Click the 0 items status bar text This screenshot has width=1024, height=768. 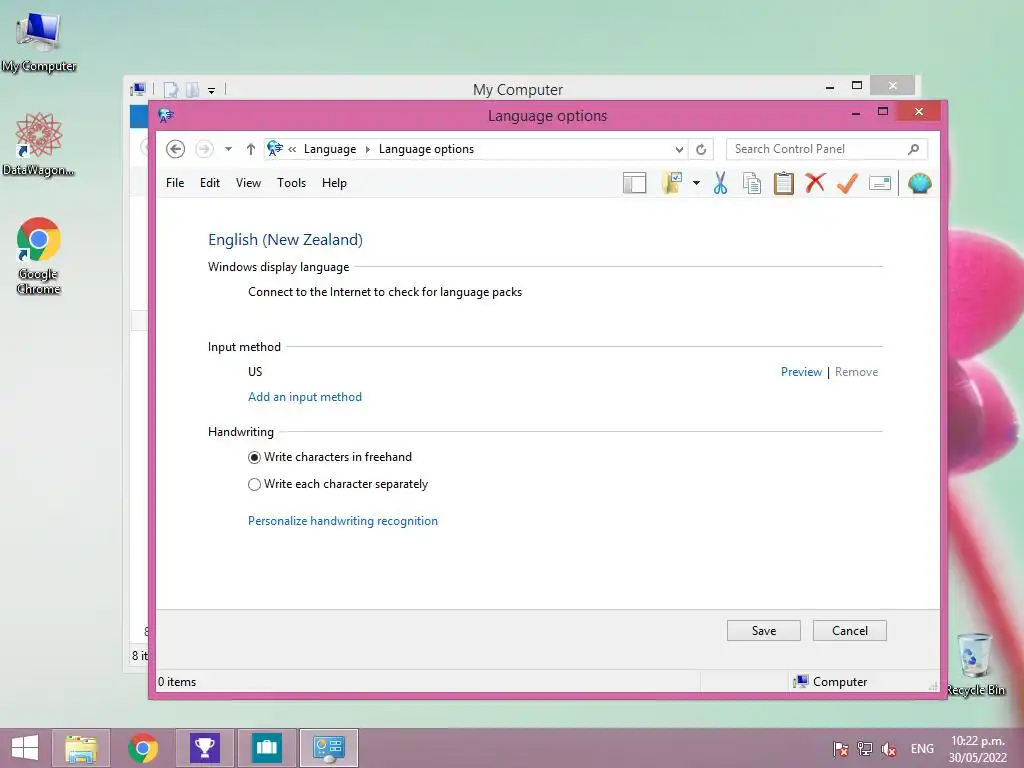[177, 681]
